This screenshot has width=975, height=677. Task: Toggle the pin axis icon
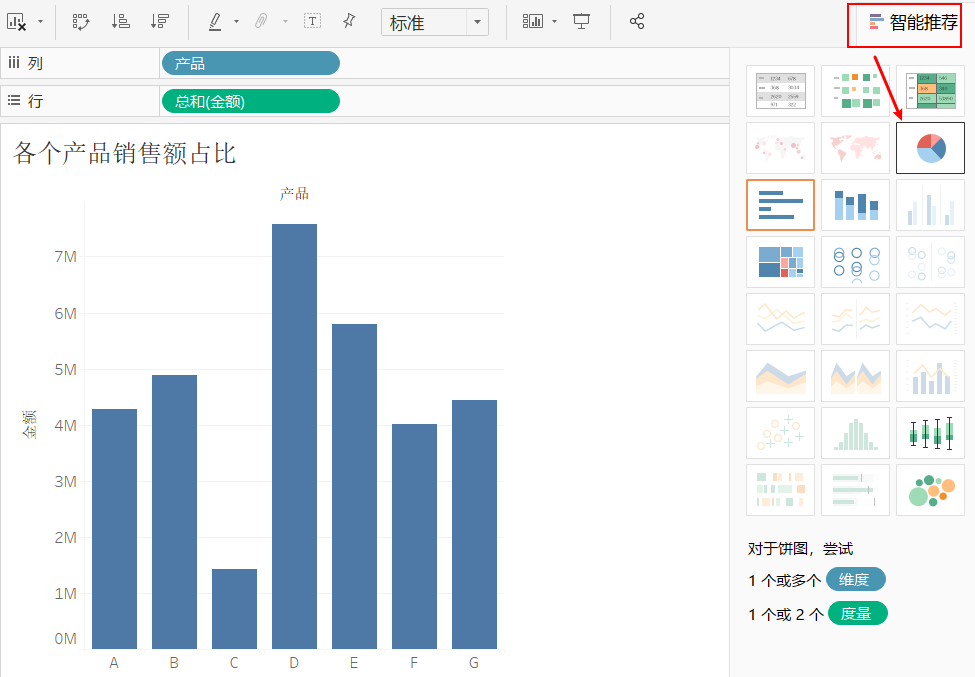coord(349,21)
